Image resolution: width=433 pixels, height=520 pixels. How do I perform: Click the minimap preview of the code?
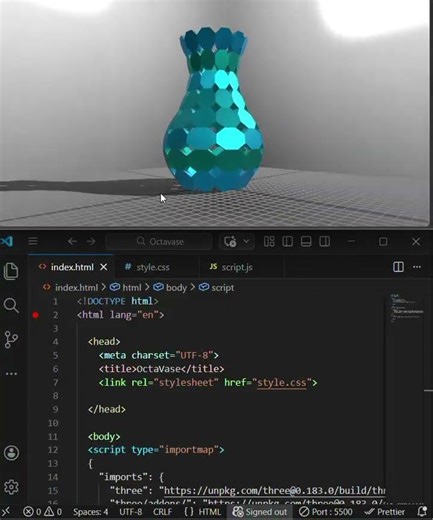pos(407,309)
